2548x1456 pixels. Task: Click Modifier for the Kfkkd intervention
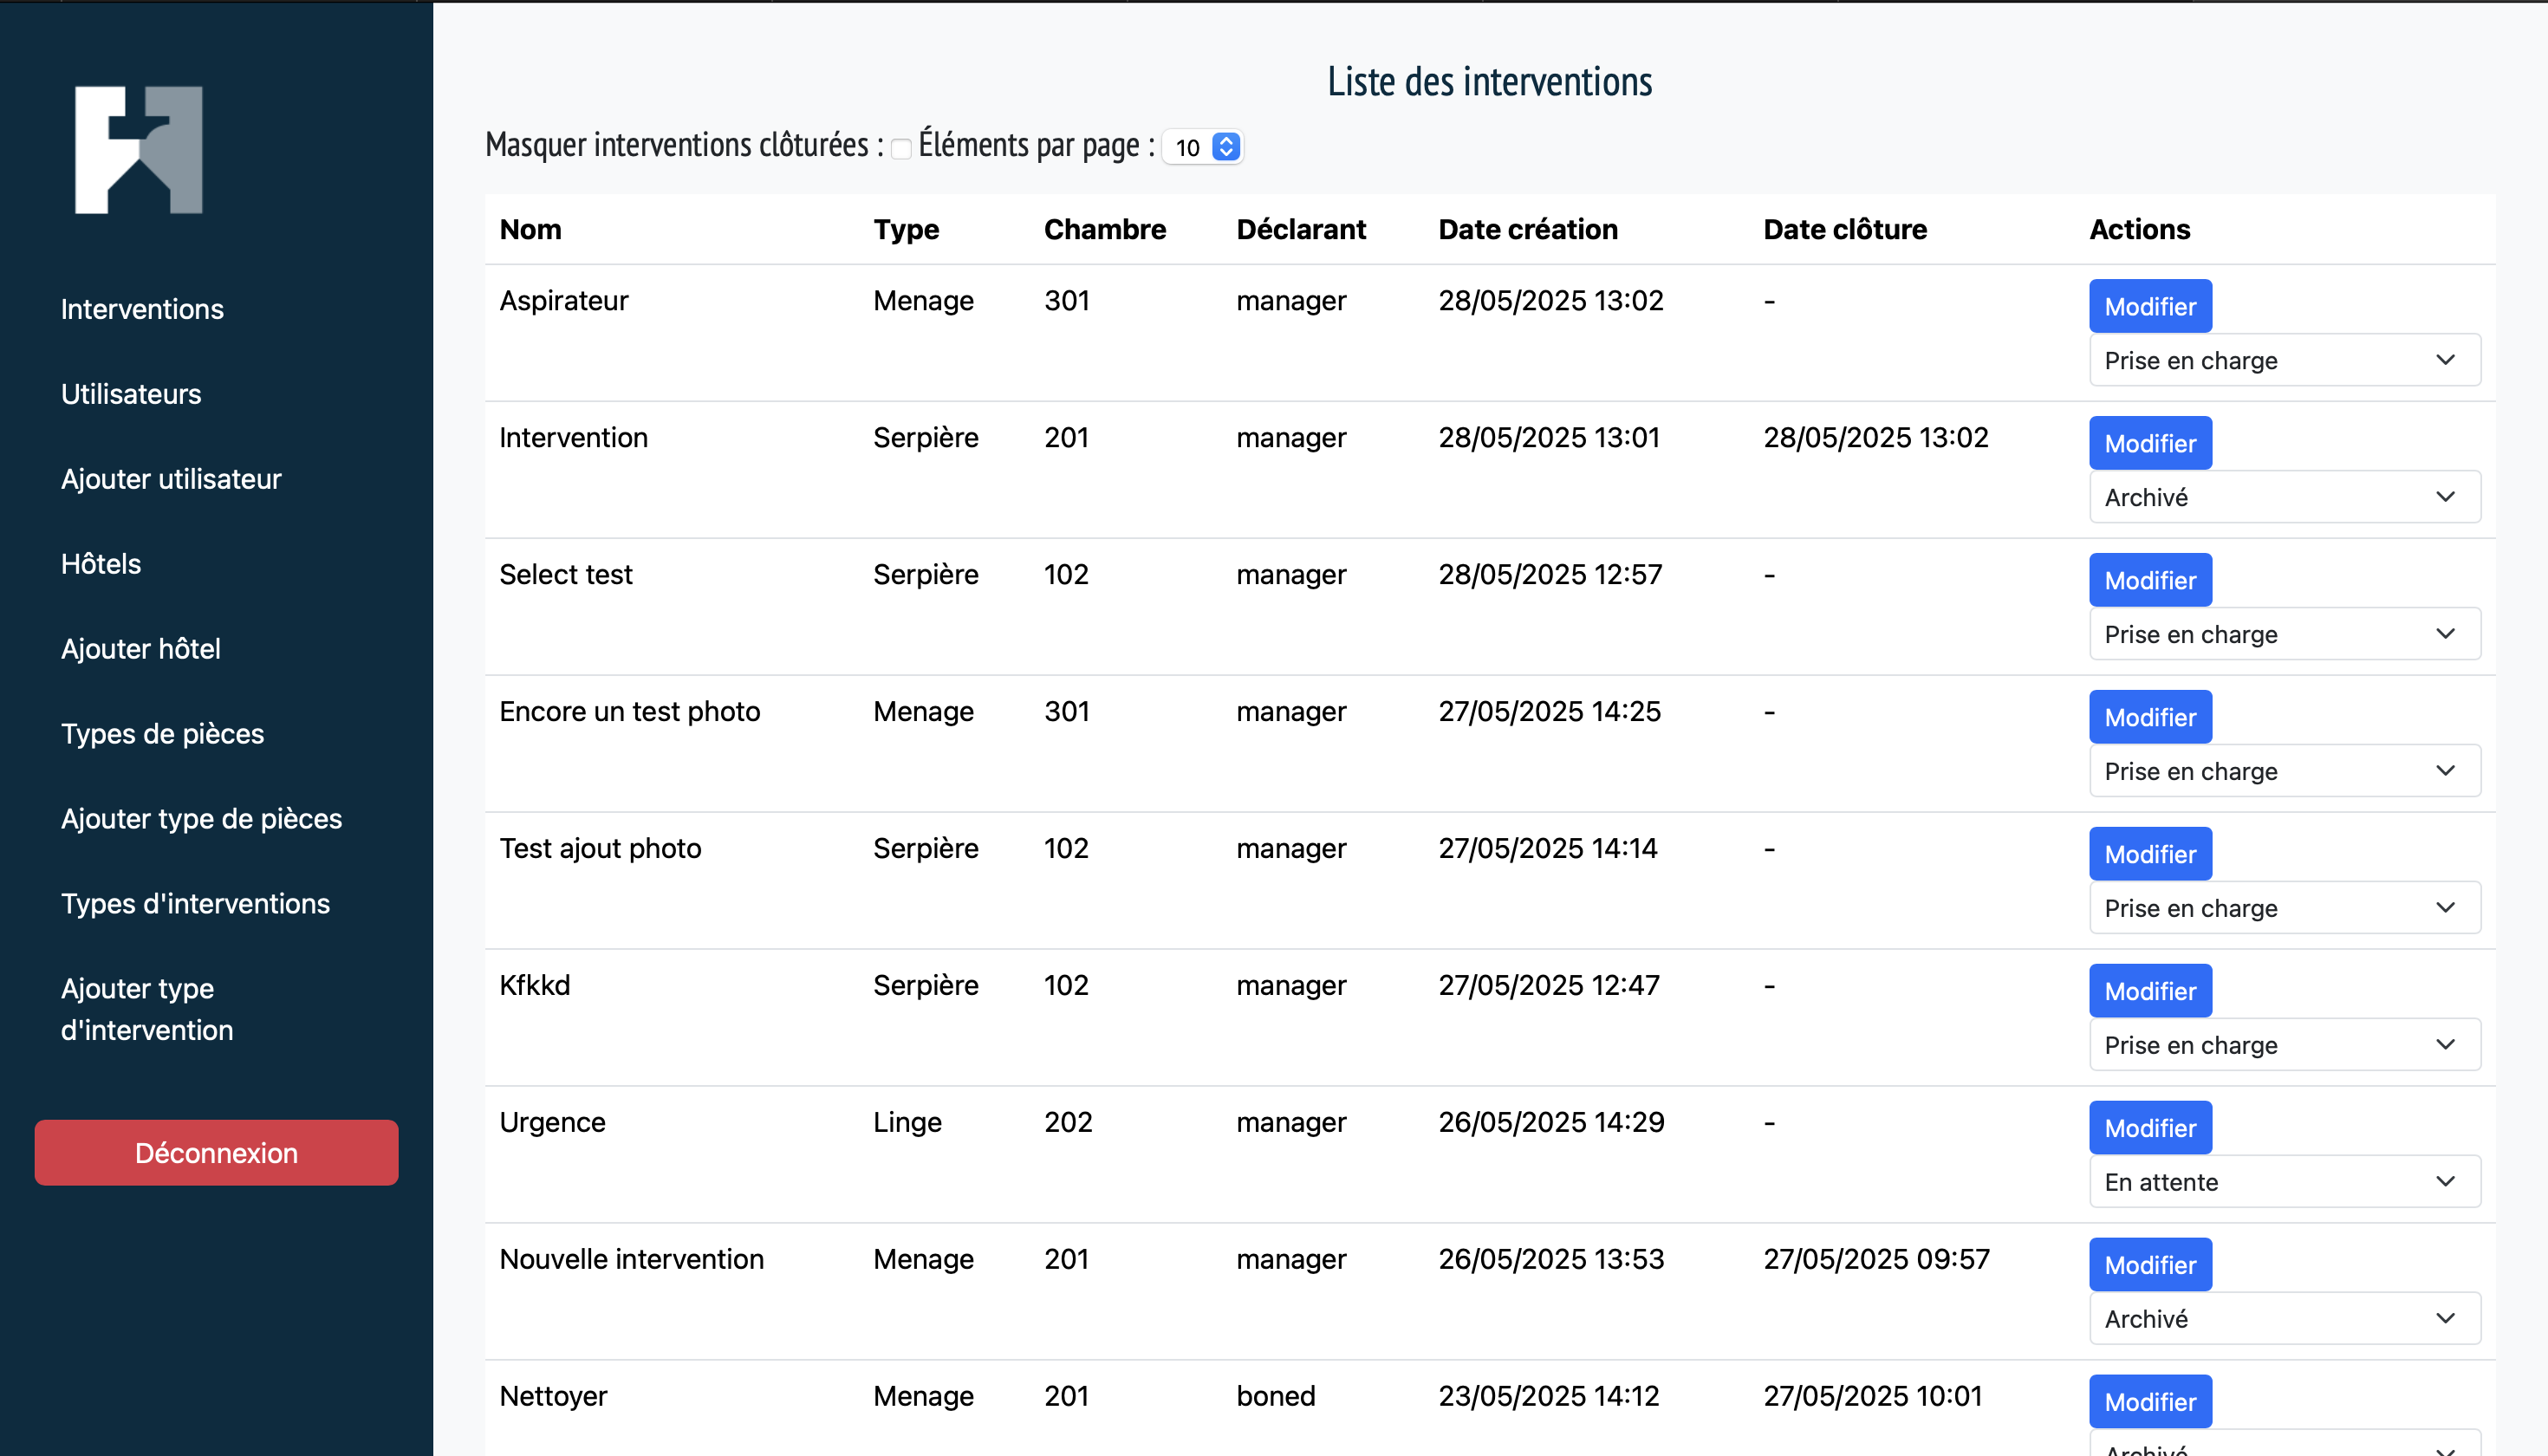click(x=2149, y=991)
